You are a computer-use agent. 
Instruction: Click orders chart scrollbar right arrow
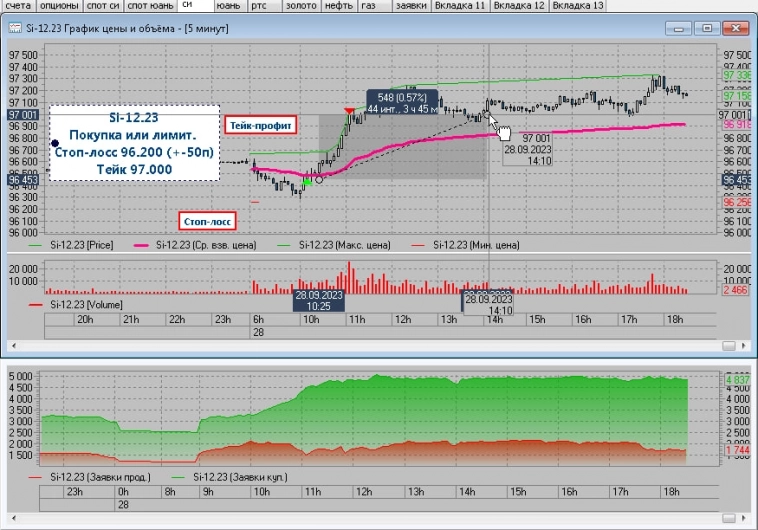tap(743, 518)
